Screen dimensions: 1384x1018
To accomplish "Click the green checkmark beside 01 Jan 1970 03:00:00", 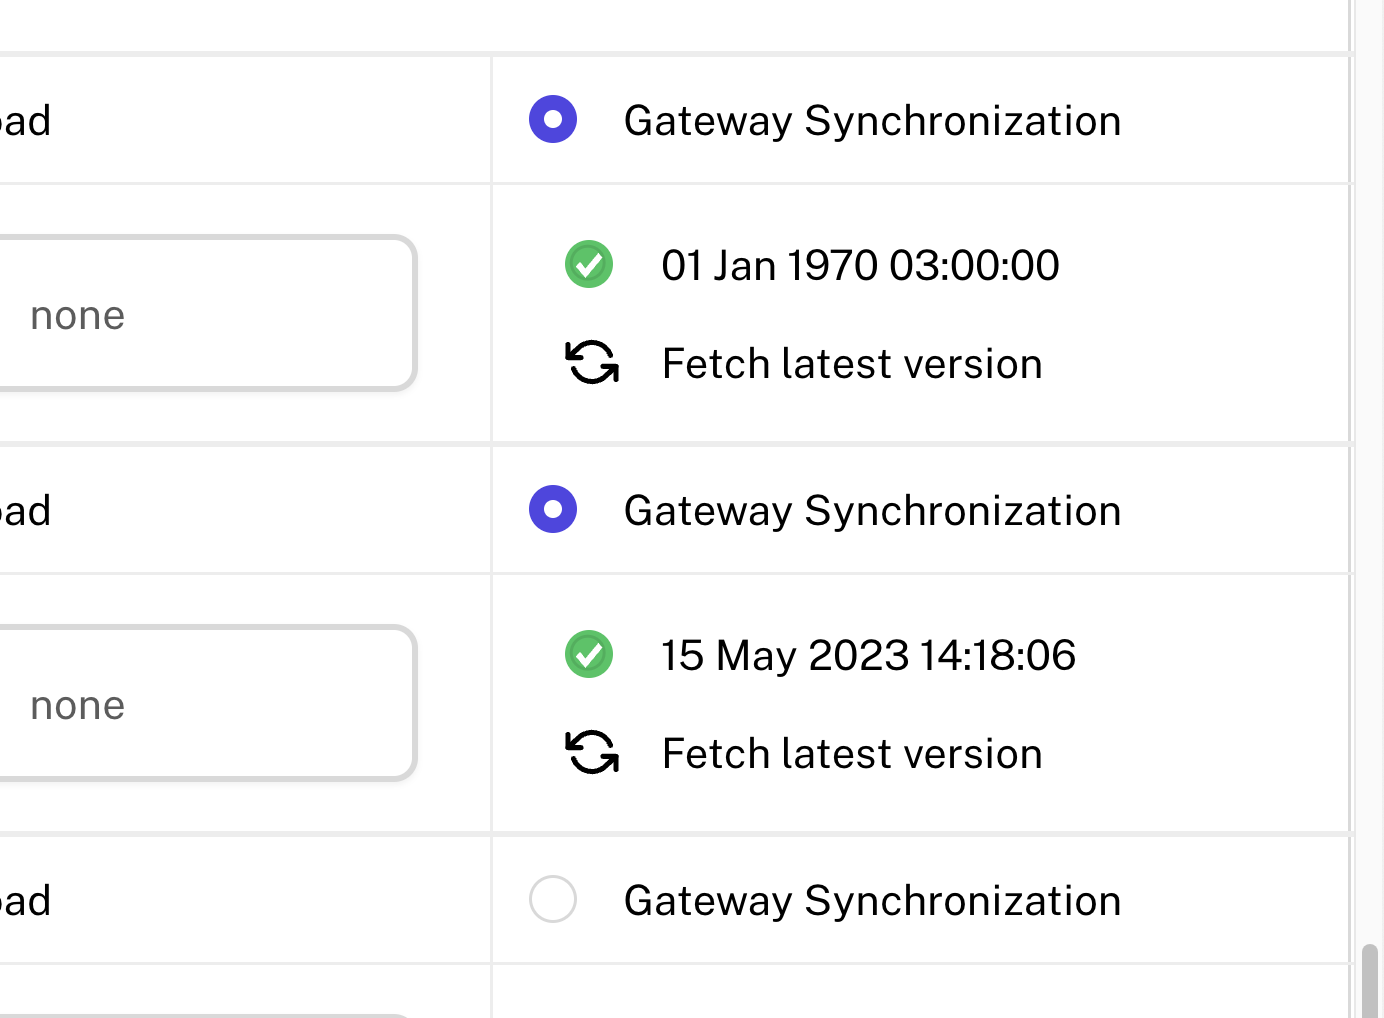I will [589, 264].
